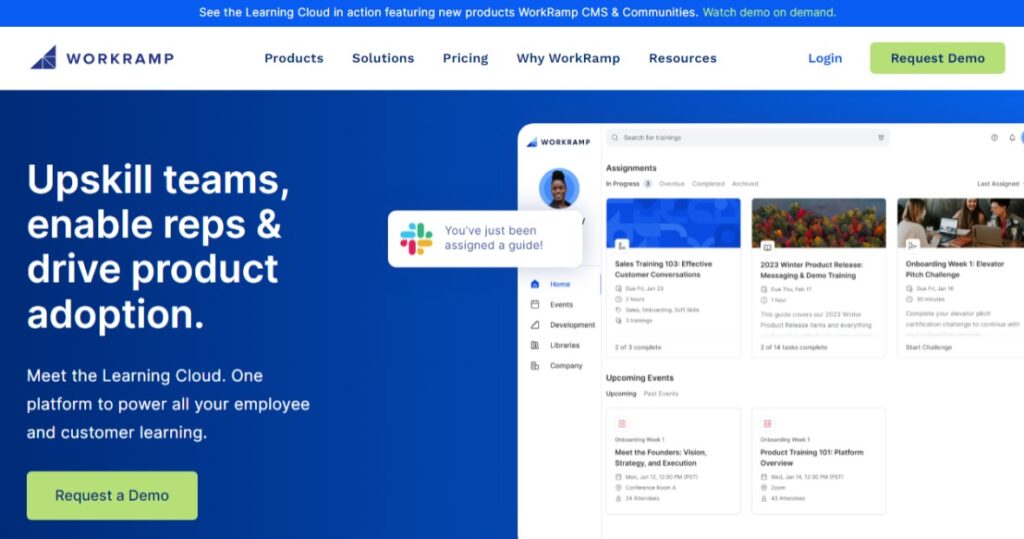Click the title 2023 Winter Product Release: Messaging & Demo Training
The width and height of the screenshot is (1024, 539).
pyautogui.click(x=812, y=270)
